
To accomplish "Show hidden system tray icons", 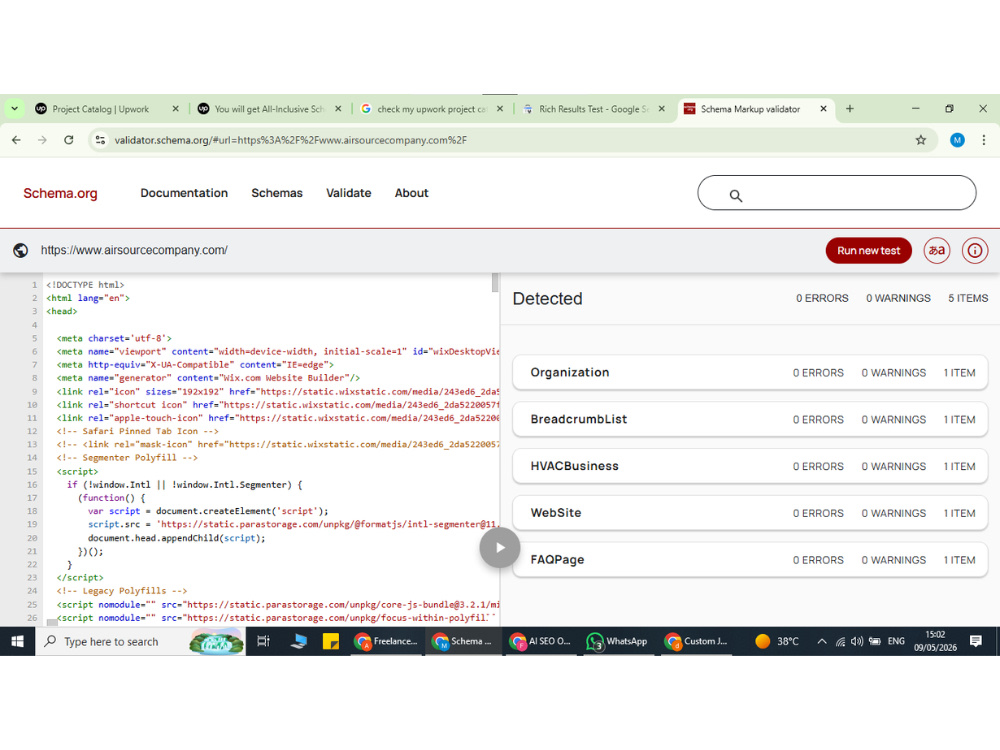I will pyautogui.click(x=822, y=642).
